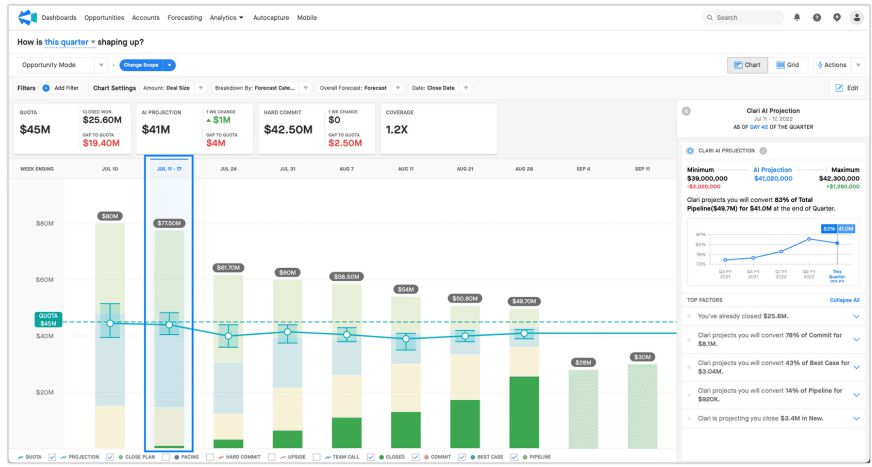872x467 pixels.
Task: Select the JUL 11 - 17 week column header
Action: 169,168
